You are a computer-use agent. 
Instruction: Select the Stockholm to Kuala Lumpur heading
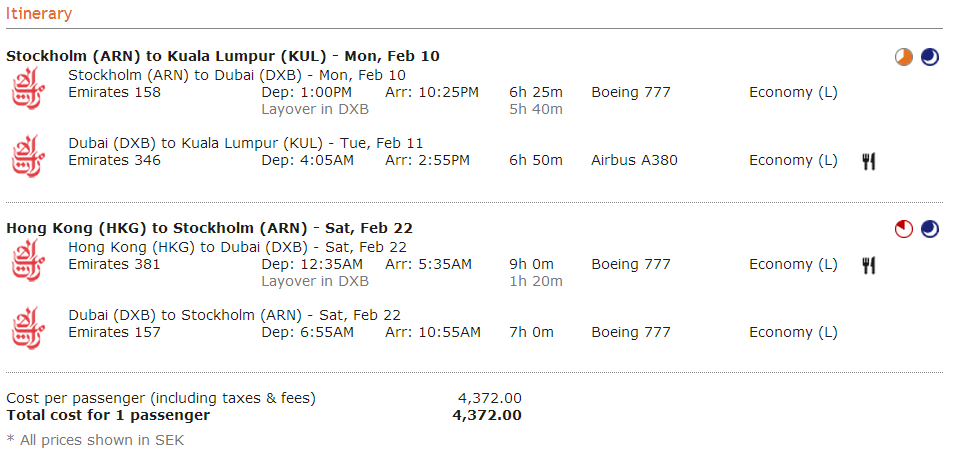tap(223, 56)
